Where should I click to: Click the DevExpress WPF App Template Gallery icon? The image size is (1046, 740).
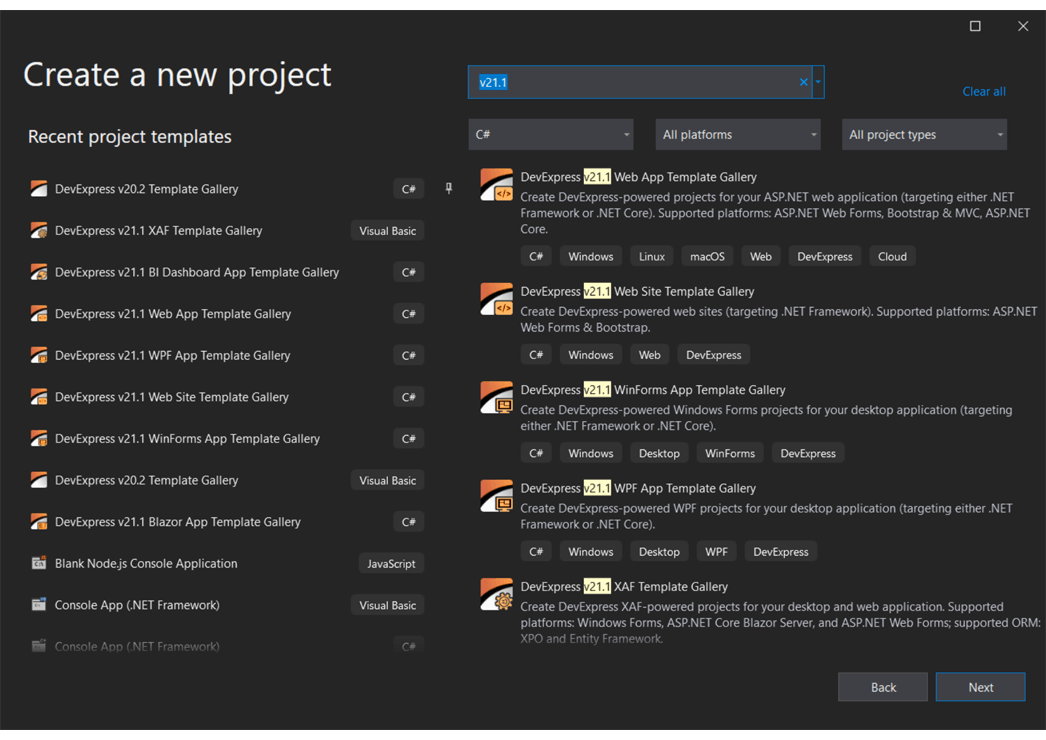pyautogui.click(x=496, y=495)
